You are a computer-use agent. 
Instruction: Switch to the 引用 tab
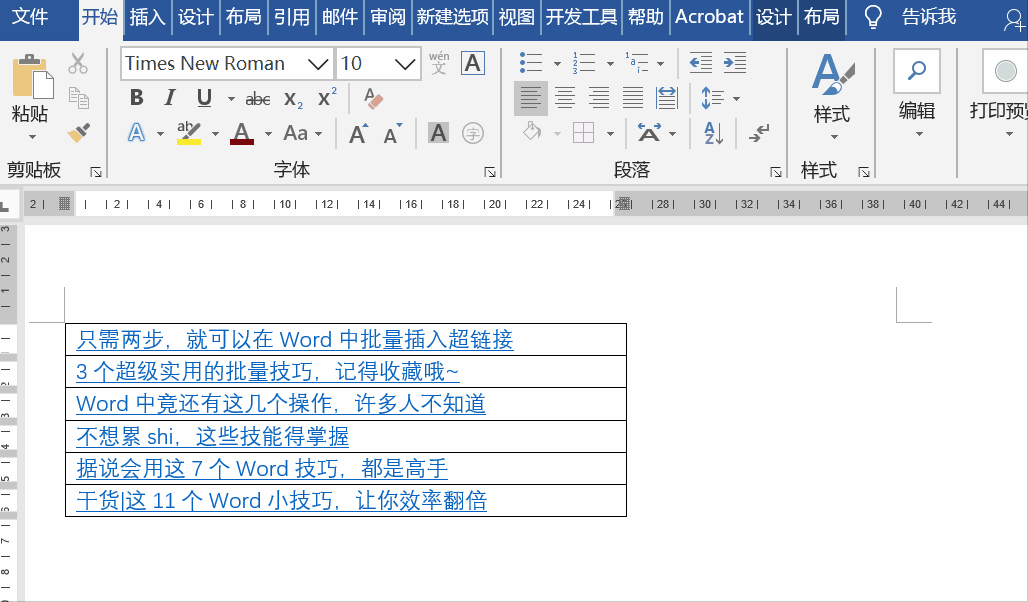tap(292, 16)
